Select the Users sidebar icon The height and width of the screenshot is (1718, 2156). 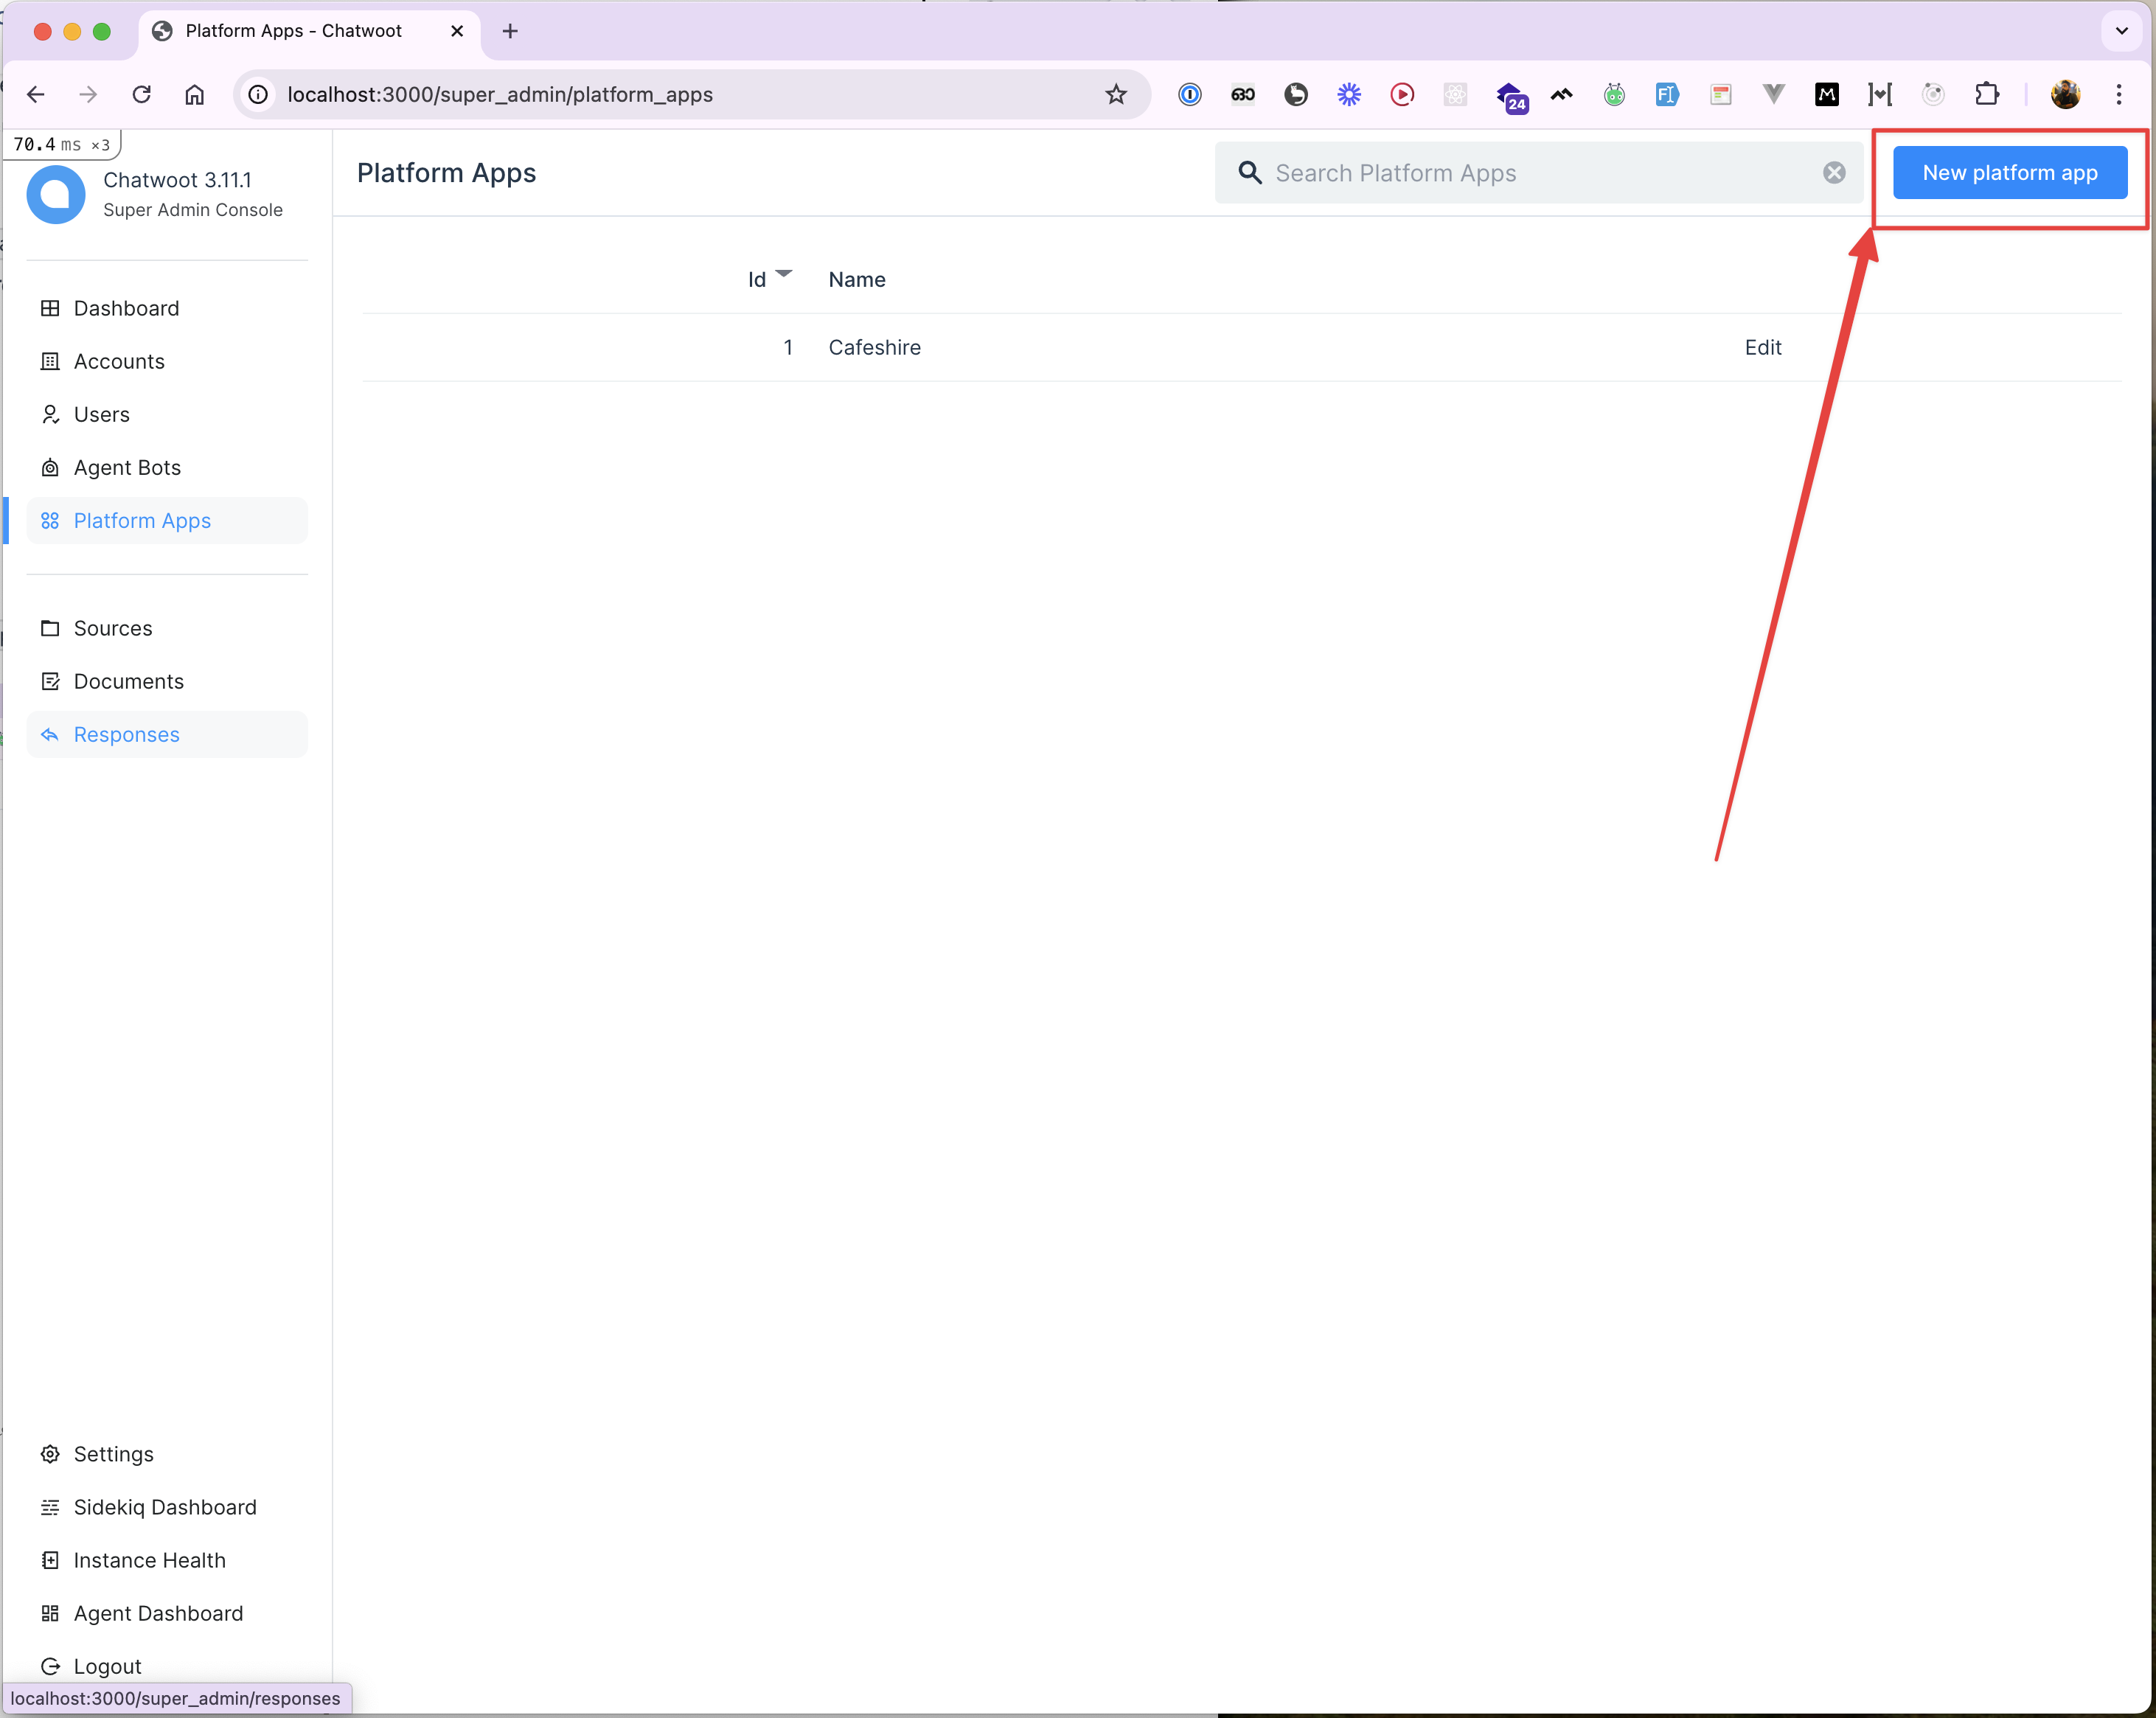[x=51, y=414]
